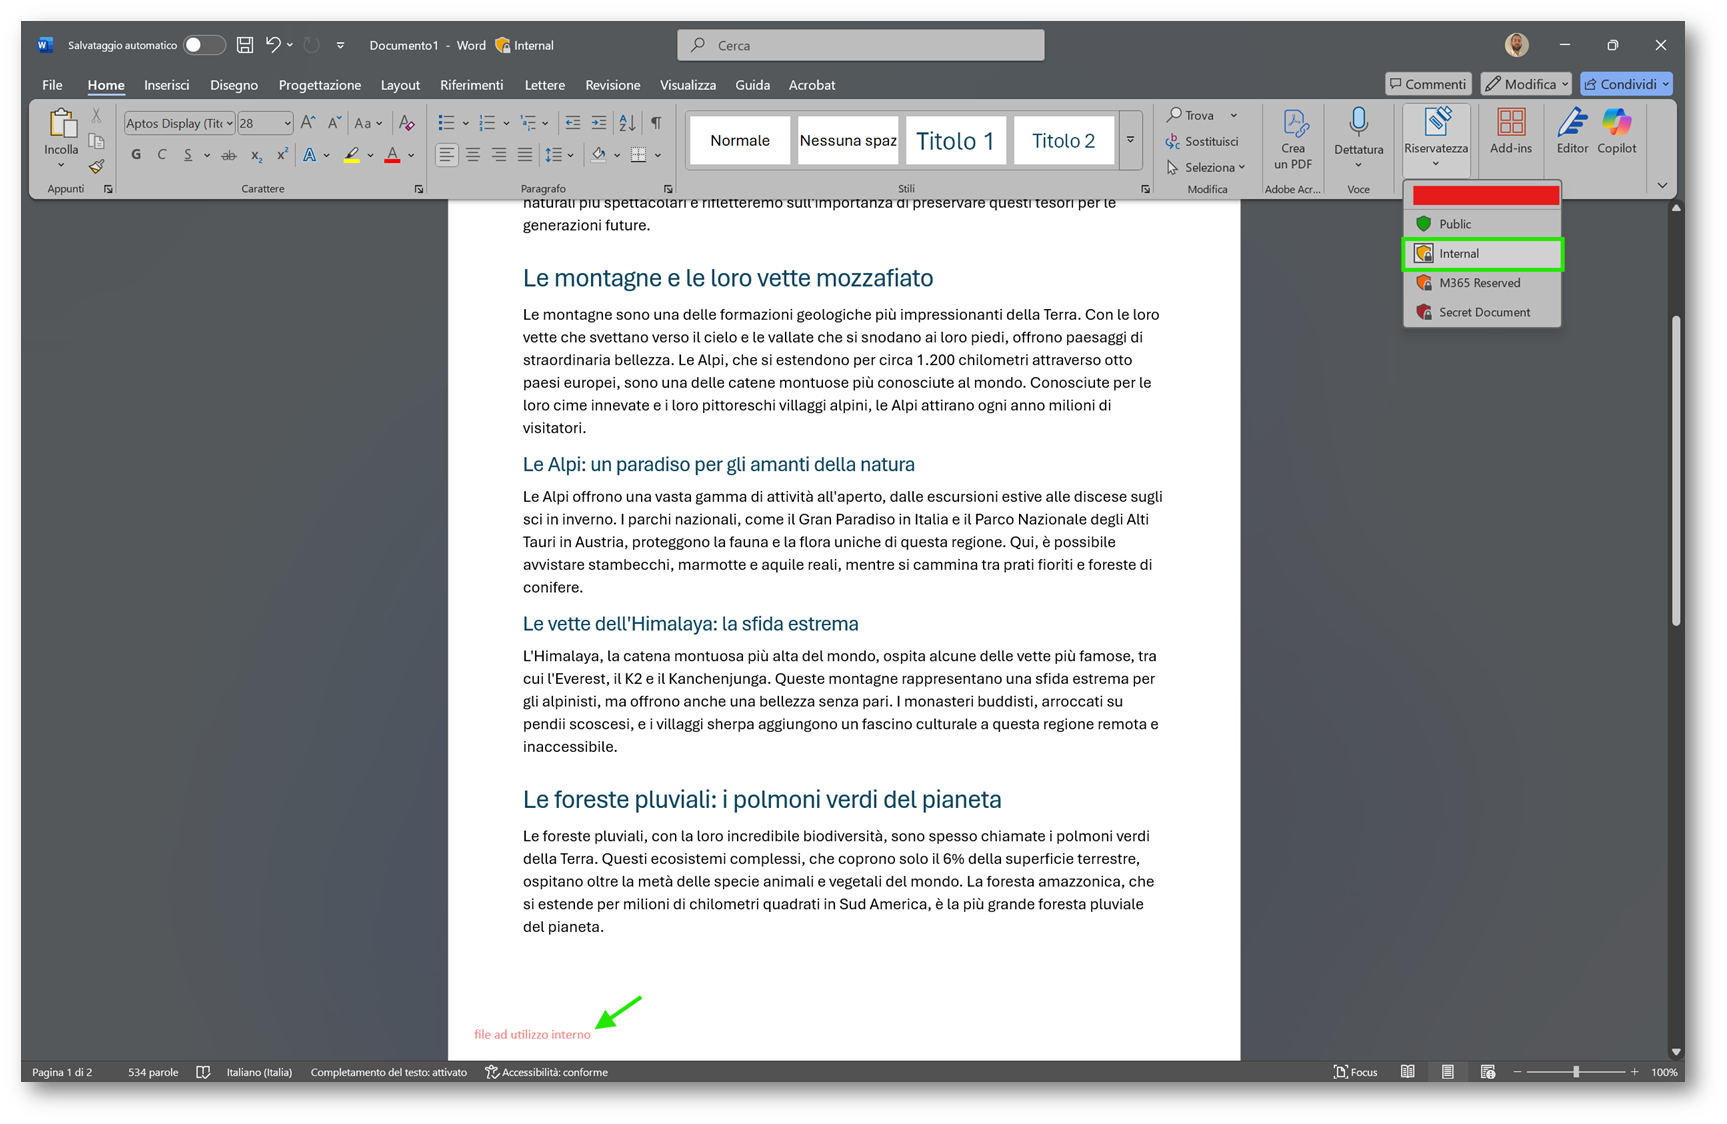This screenshot has width=1727, height=1124.
Task: Click the user profile picture
Action: click(1516, 45)
